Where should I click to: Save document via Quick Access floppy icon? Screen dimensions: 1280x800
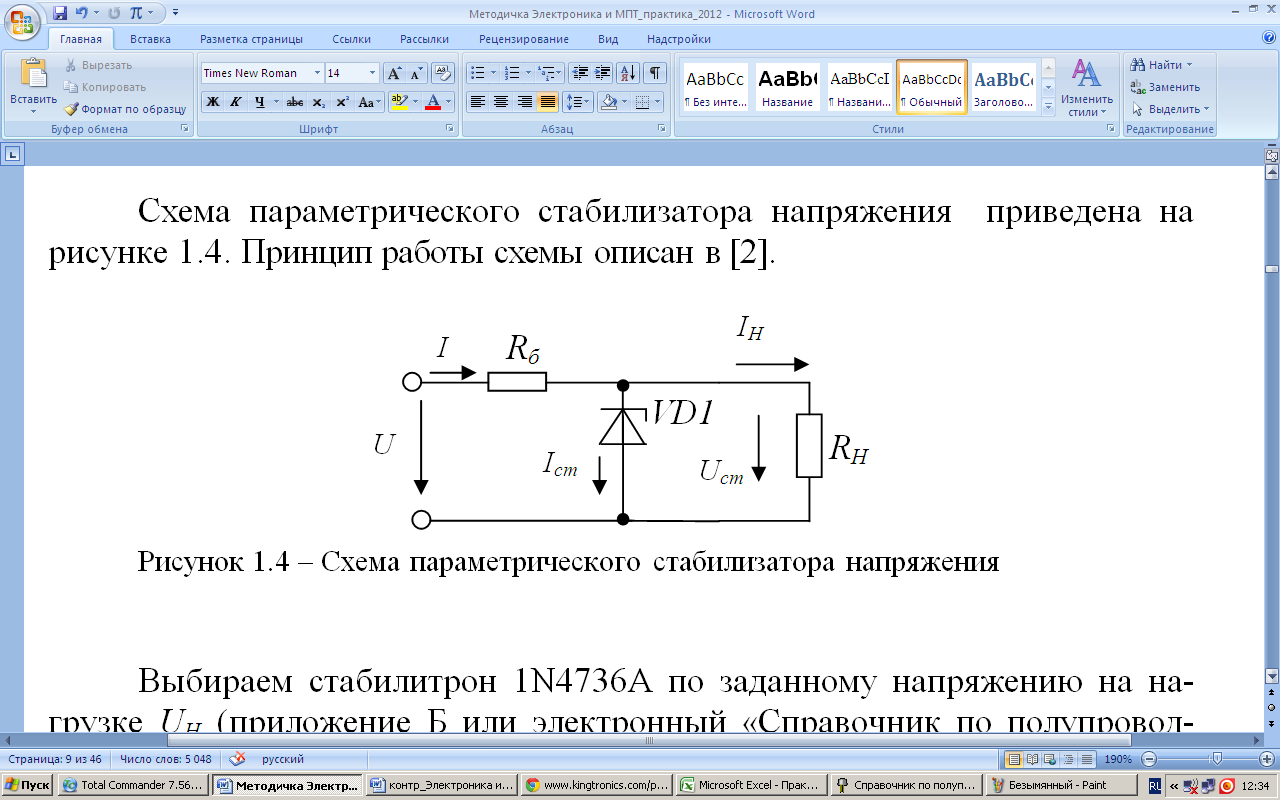[x=60, y=14]
